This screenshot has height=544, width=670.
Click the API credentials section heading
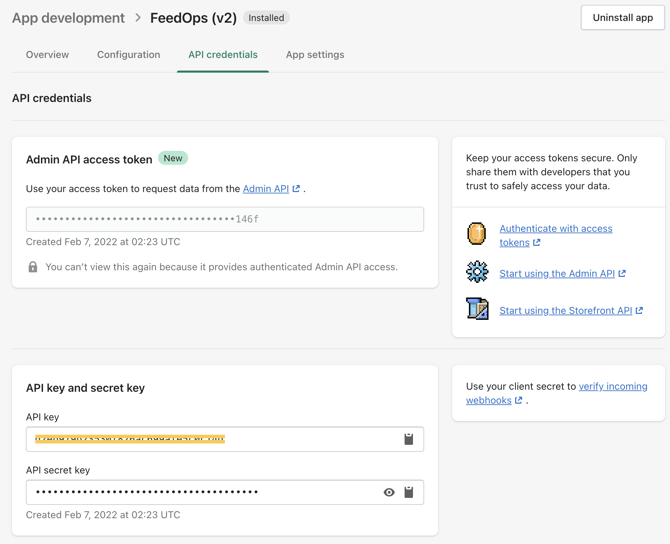[52, 98]
